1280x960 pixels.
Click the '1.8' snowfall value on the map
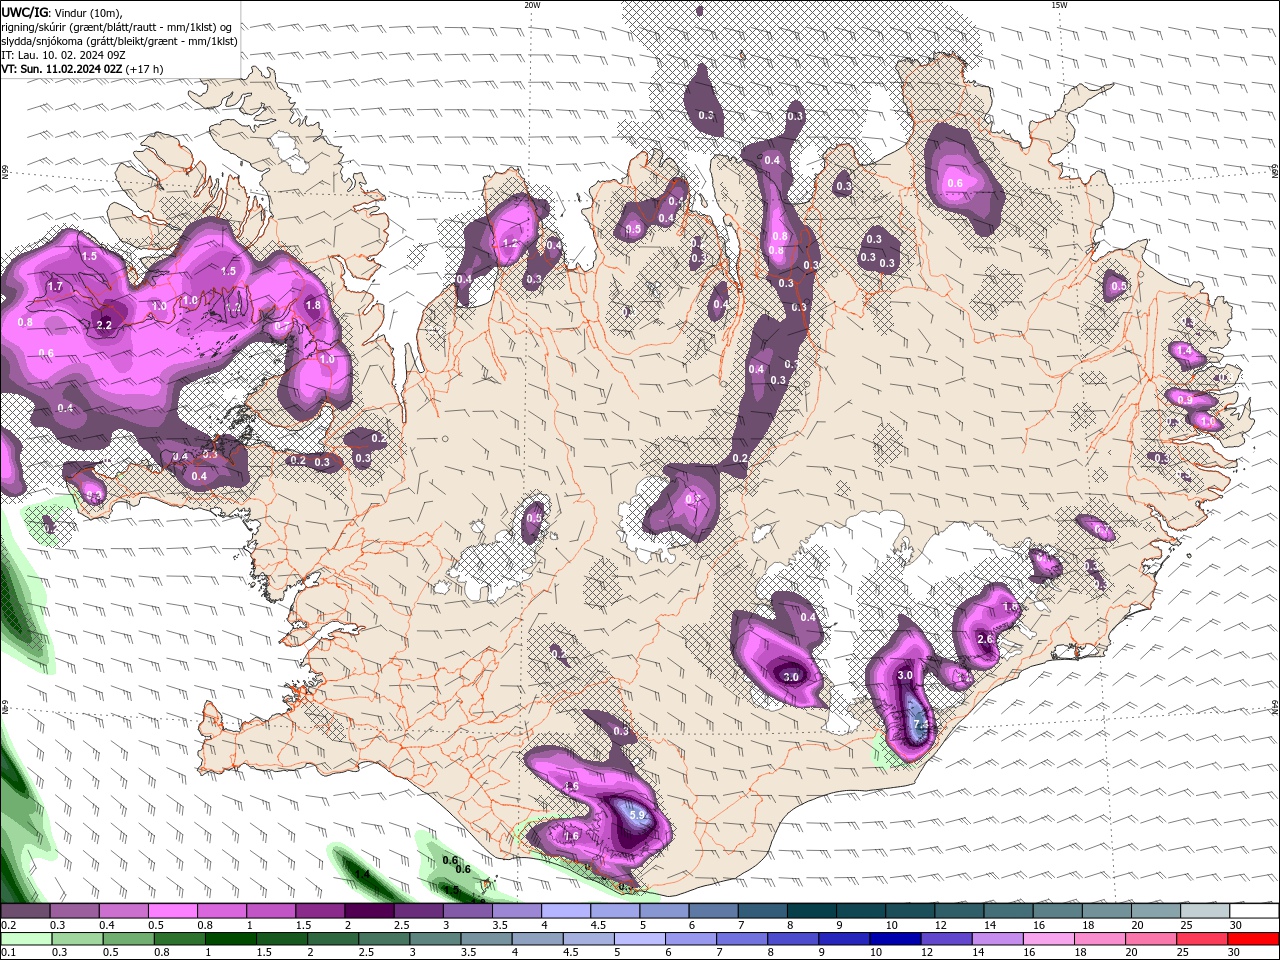click(x=313, y=306)
